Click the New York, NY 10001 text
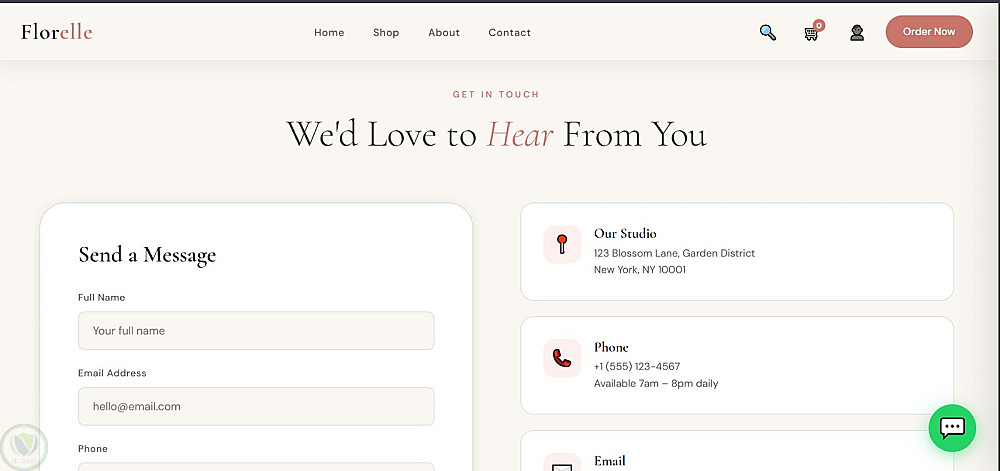1000x471 pixels. [640, 270]
